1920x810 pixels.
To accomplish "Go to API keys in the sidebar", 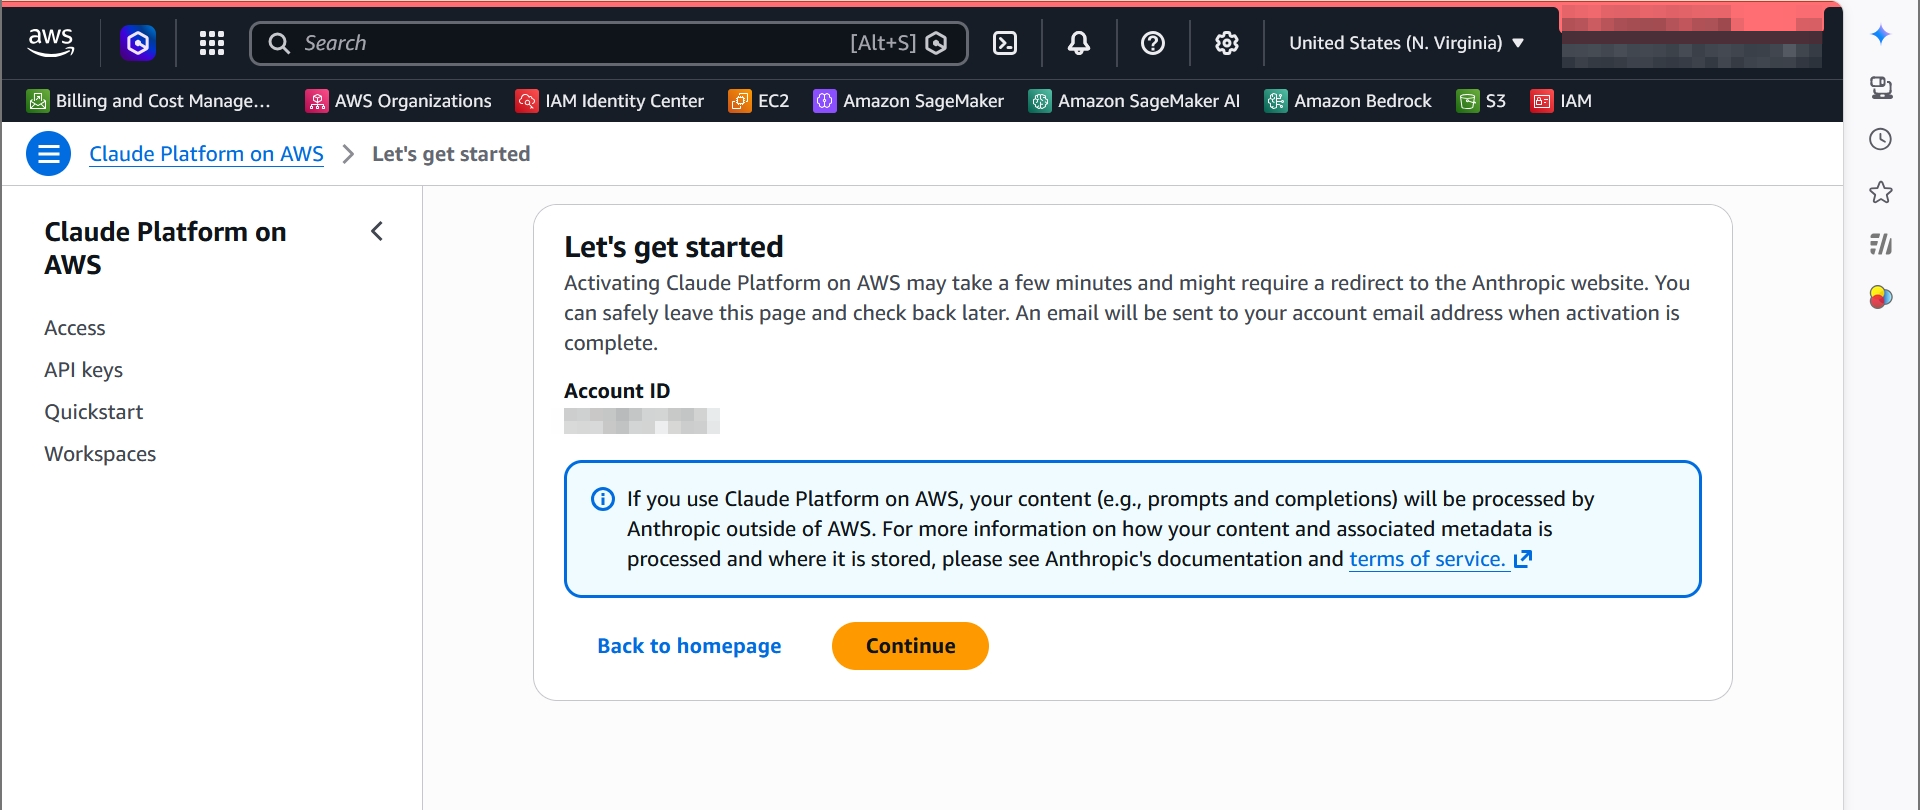I will [84, 370].
